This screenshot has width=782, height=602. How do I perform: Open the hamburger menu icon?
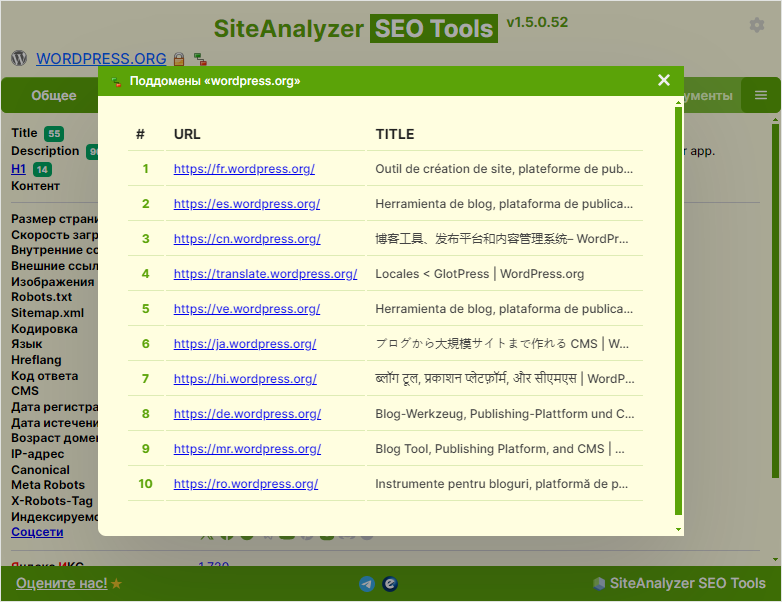click(761, 95)
